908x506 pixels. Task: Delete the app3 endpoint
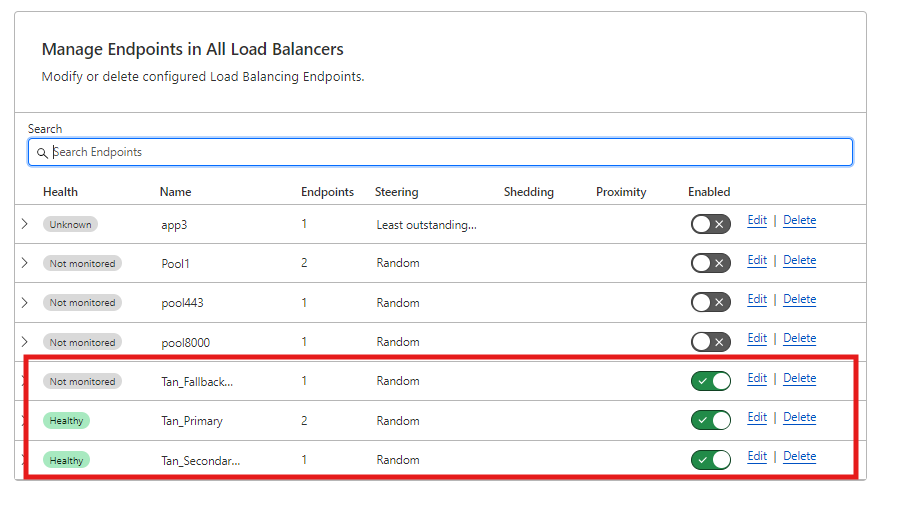pos(799,221)
